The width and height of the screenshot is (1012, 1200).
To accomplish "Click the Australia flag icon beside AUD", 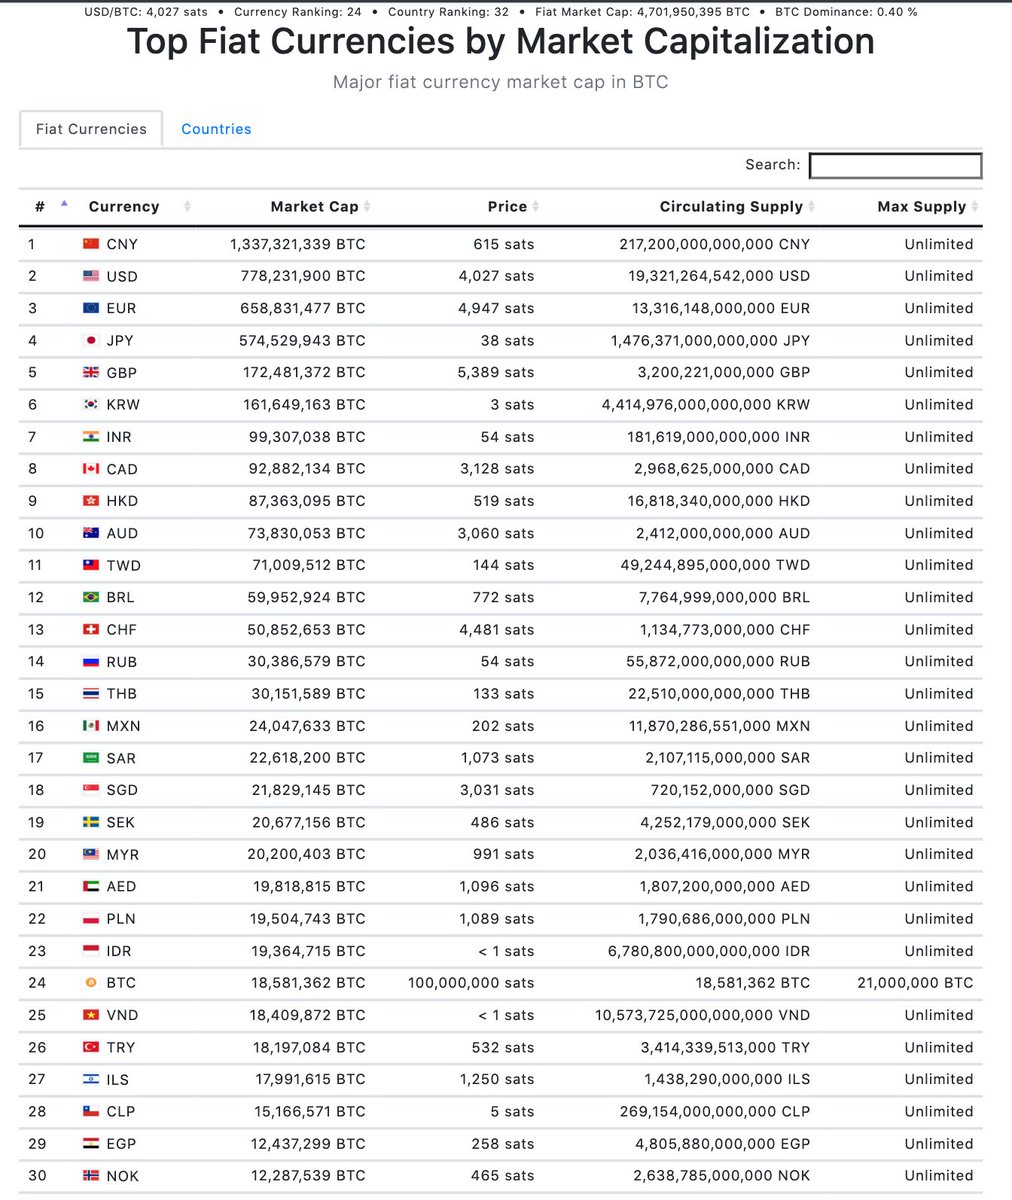I will [91, 533].
